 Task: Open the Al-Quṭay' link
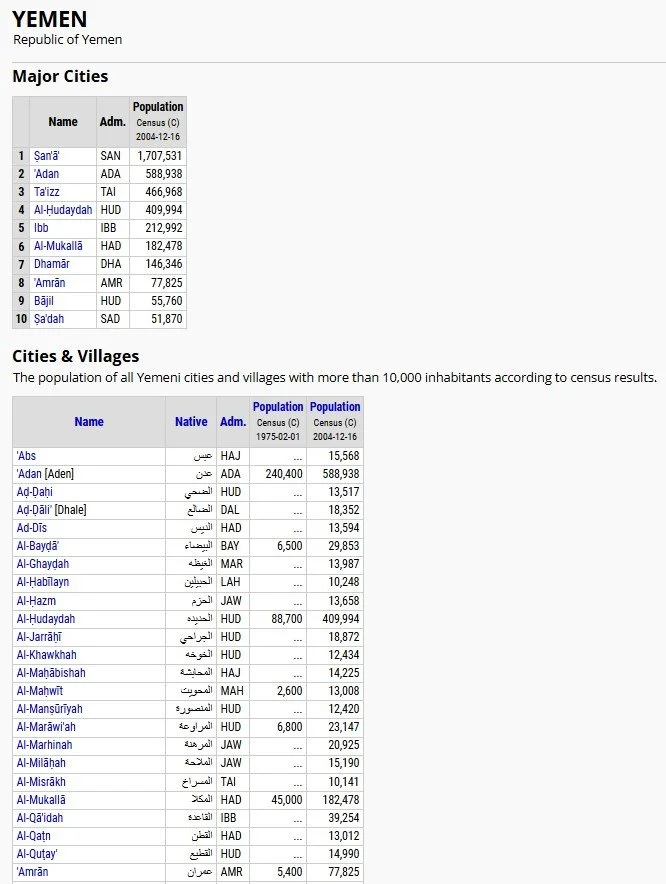click(x=37, y=854)
